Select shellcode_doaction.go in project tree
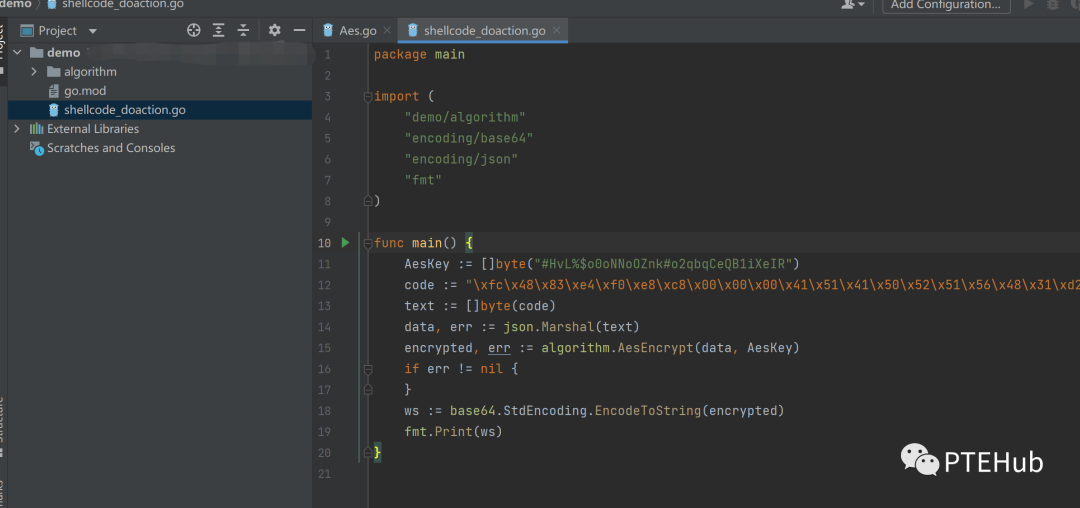The height and width of the screenshot is (508, 1080). pos(125,110)
